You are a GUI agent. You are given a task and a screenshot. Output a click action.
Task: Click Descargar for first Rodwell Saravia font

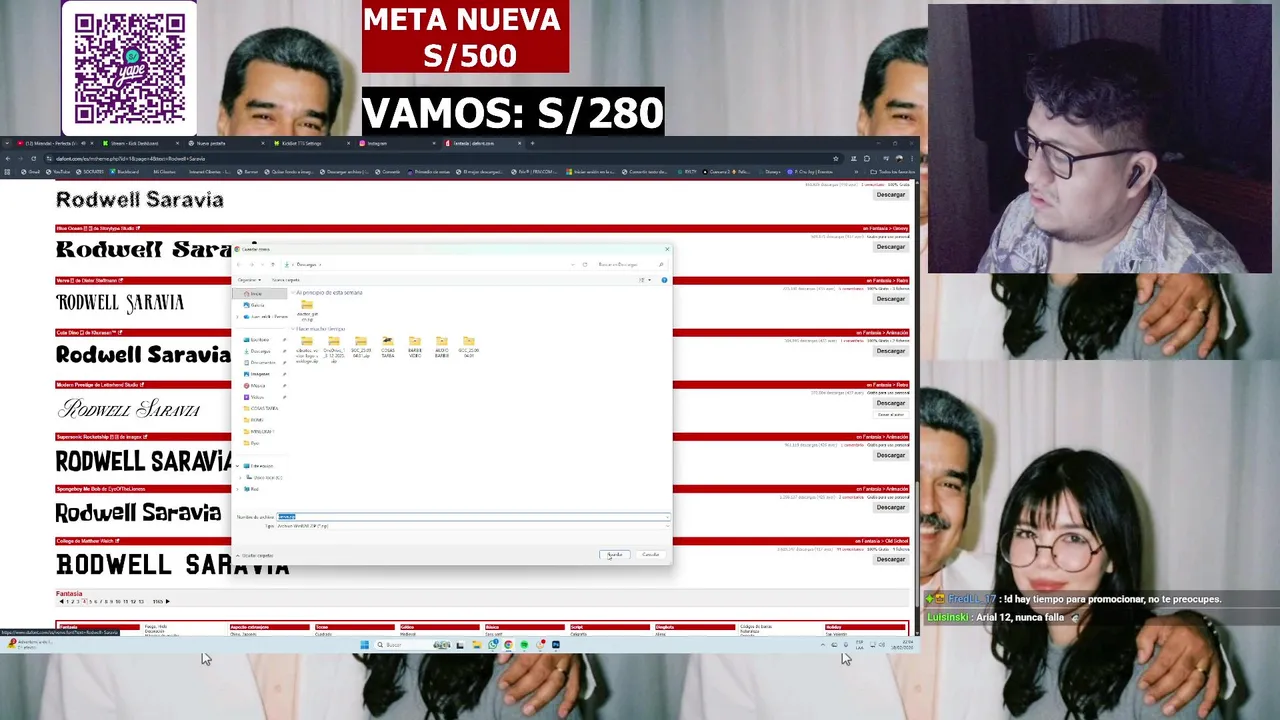coord(890,195)
